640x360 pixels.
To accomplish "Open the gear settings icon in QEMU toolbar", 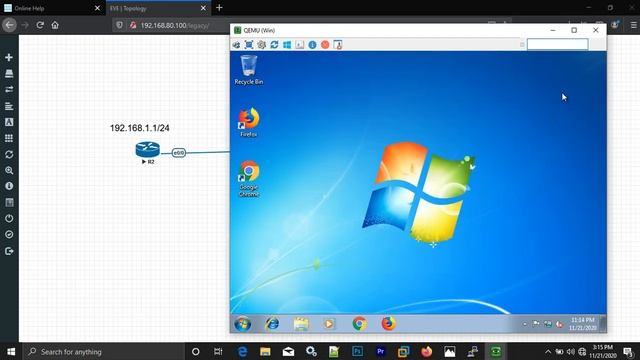I will pos(261,45).
